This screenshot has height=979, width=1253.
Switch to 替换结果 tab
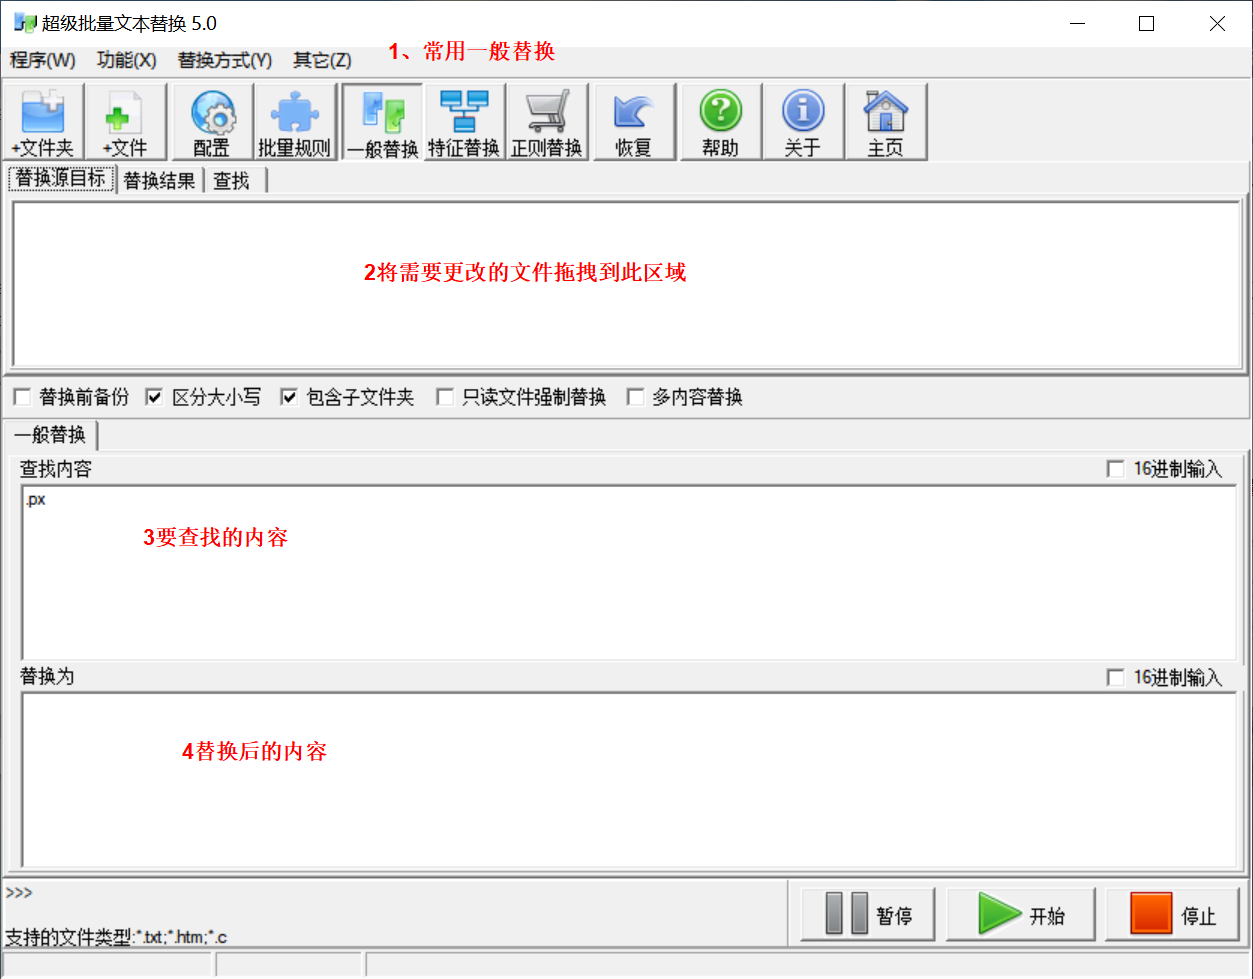pos(160,182)
